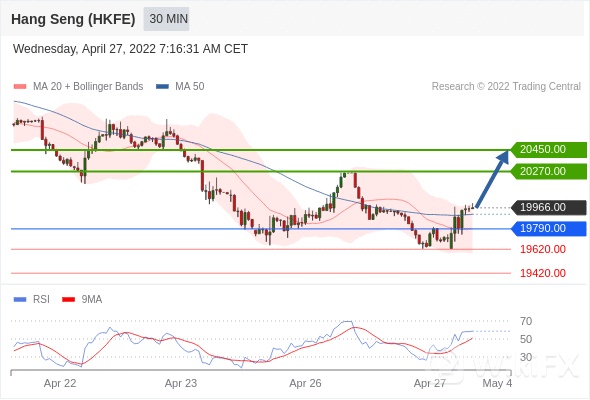
Task: Click the 9MA legend swatch
Action: [68, 300]
